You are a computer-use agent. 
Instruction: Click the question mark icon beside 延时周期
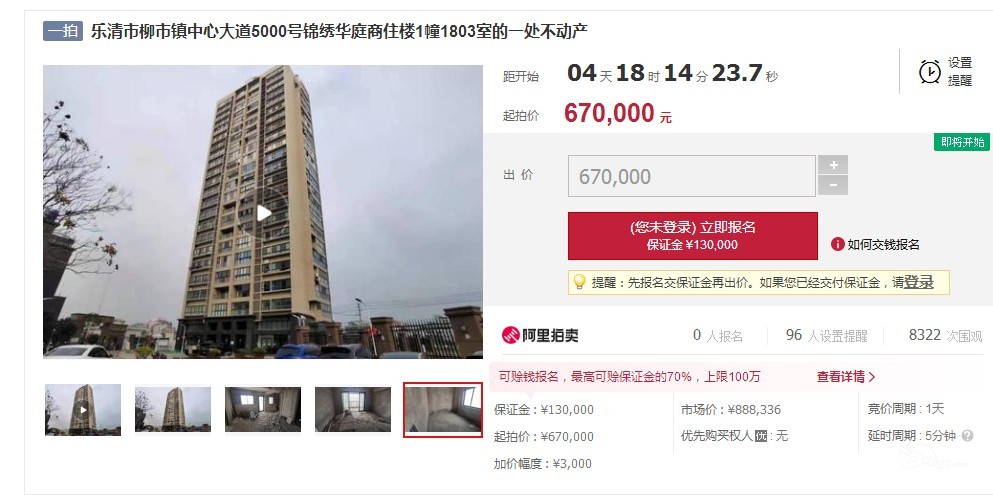coord(967,435)
